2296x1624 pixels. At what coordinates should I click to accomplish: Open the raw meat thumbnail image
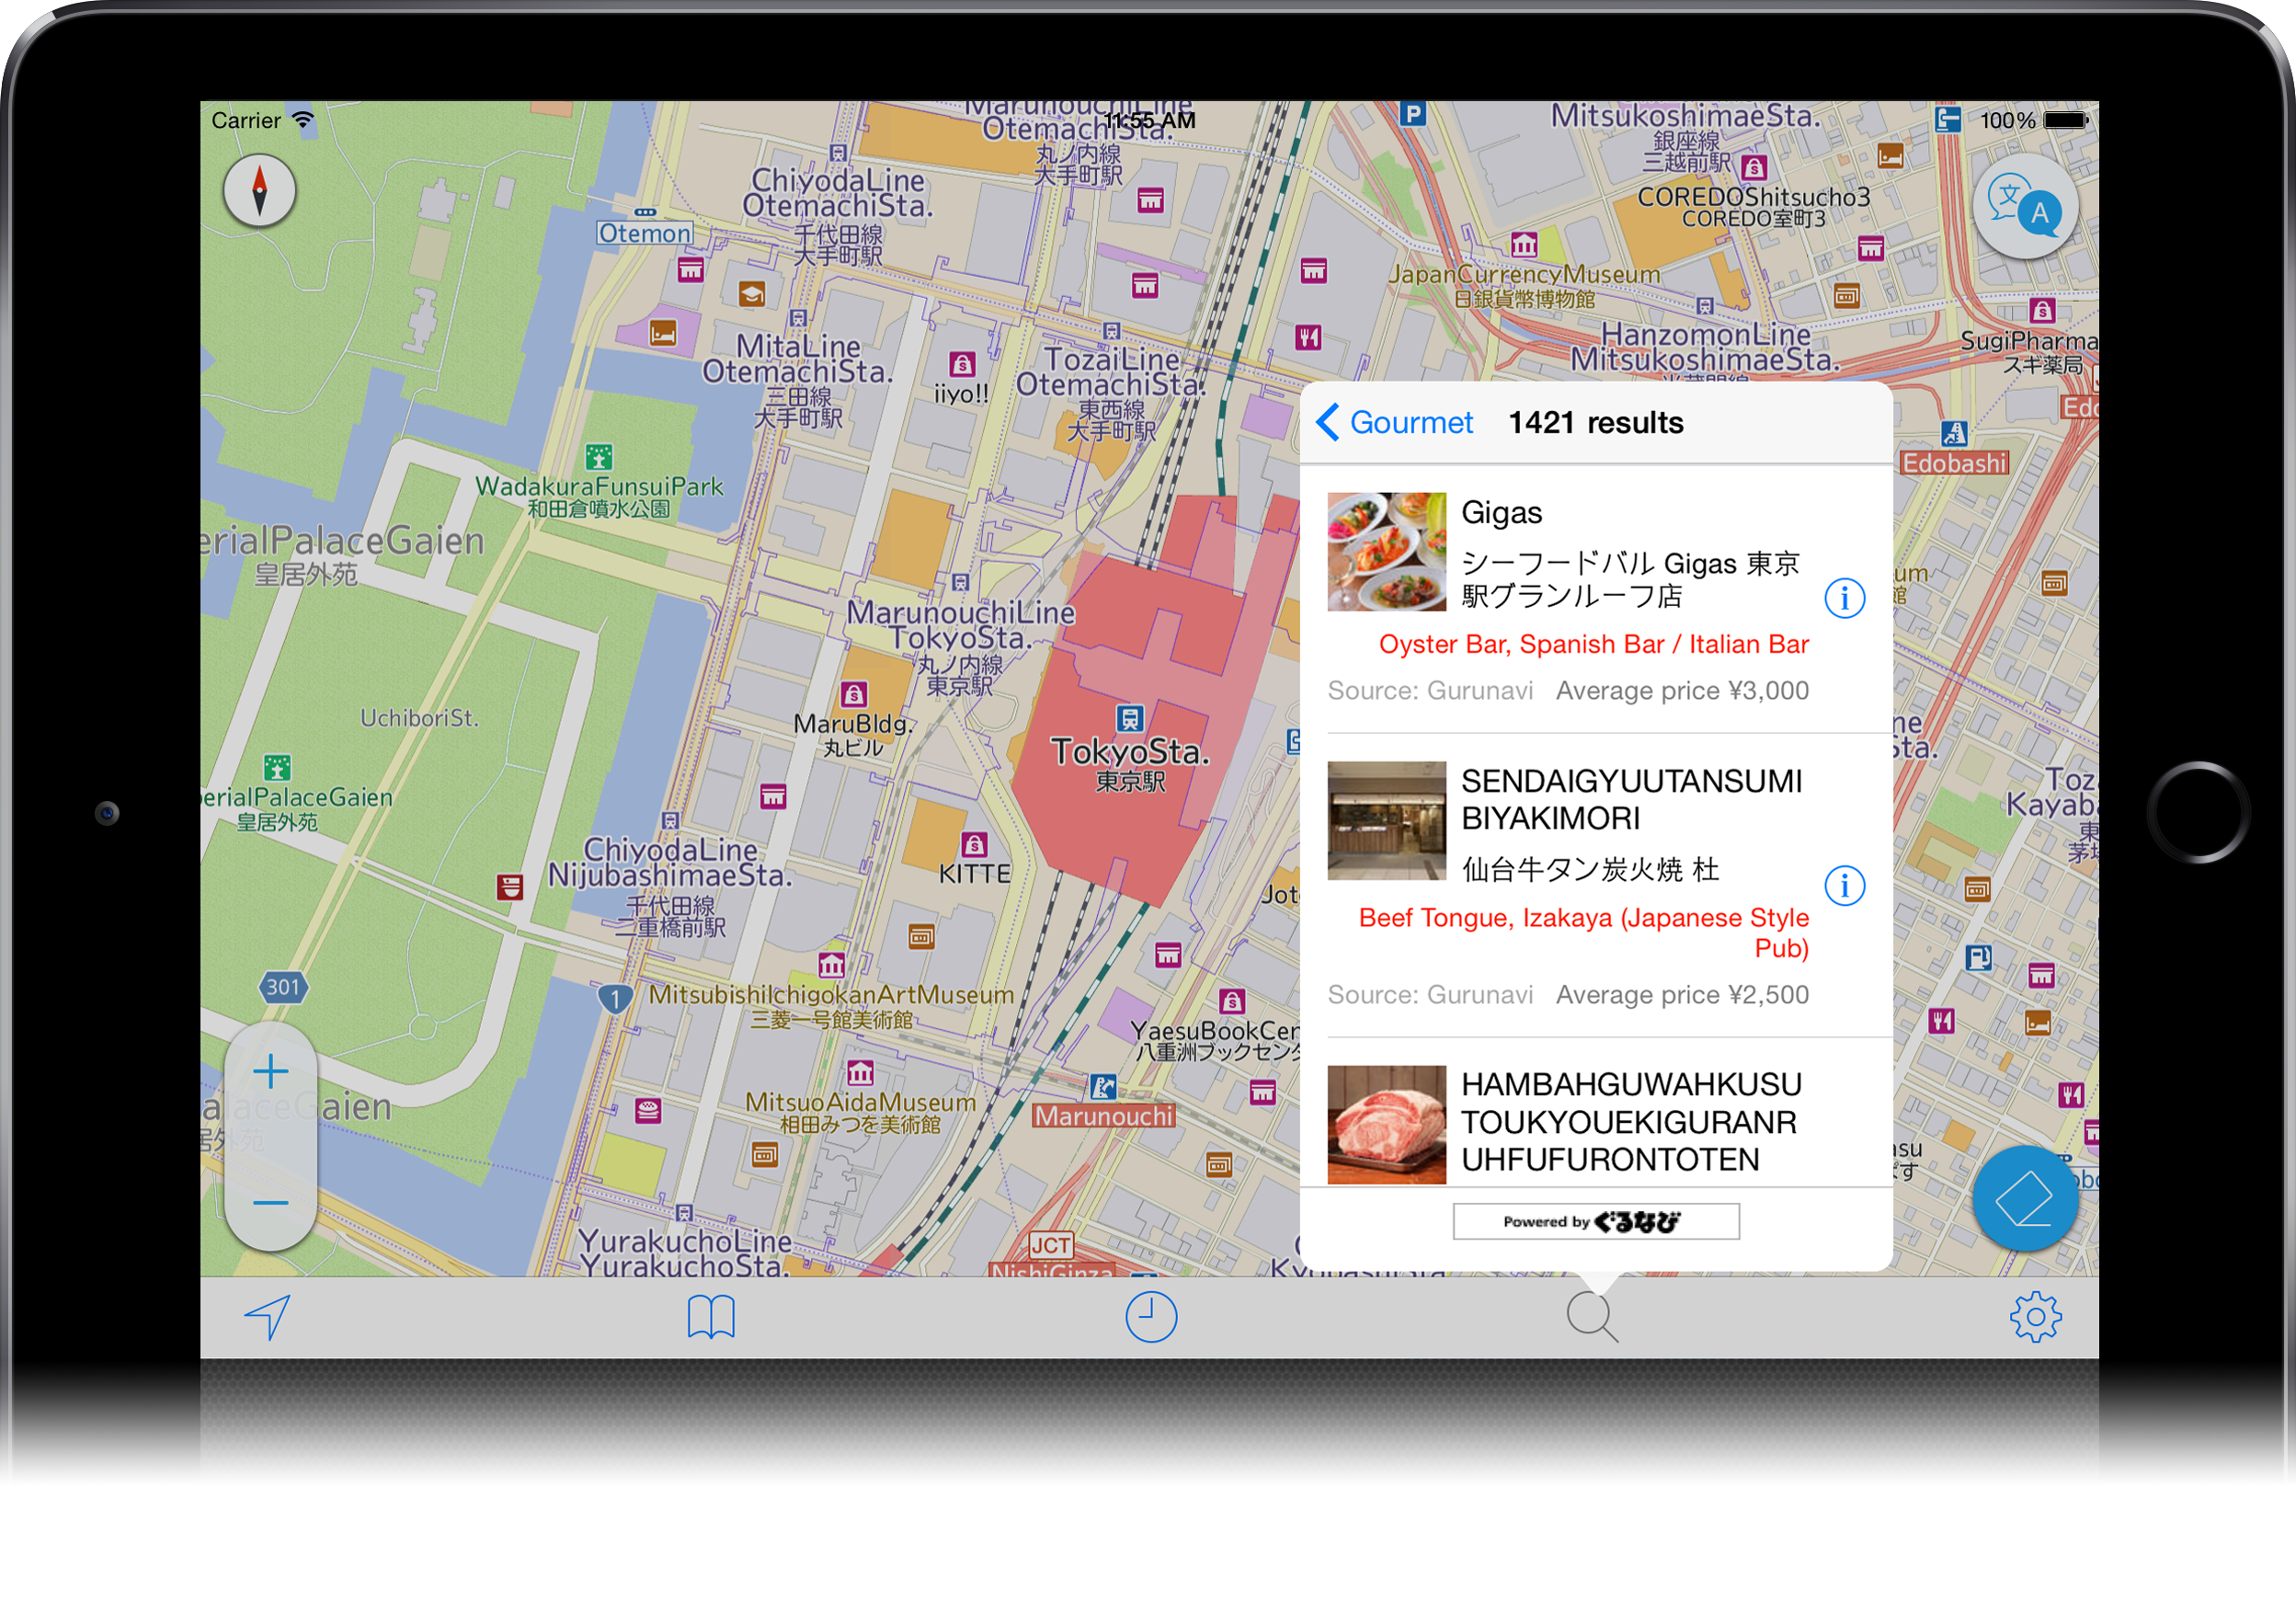1386,1124
